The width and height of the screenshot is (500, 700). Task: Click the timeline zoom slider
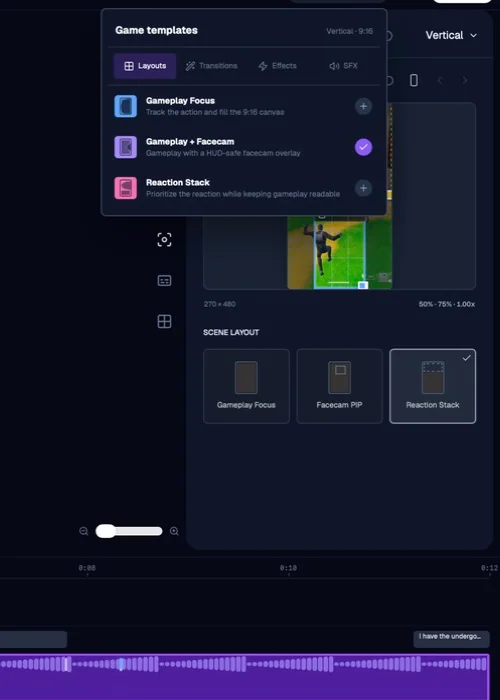(129, 531)
